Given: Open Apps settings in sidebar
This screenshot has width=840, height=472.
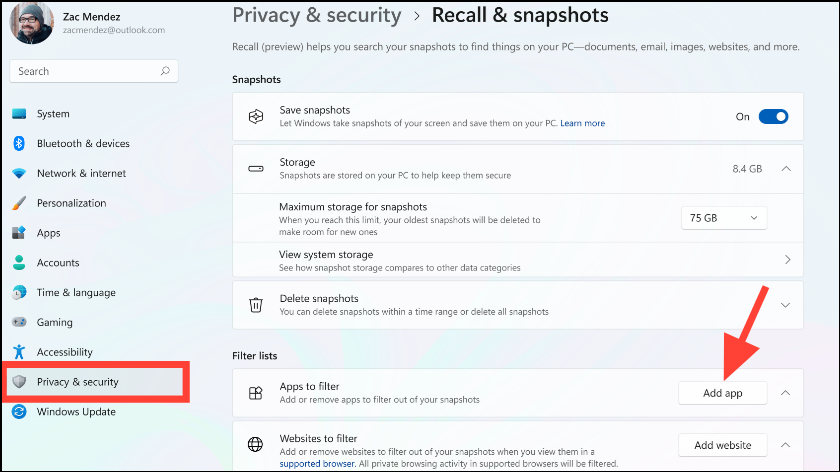Looking at the screenshot, I should 49,233.
